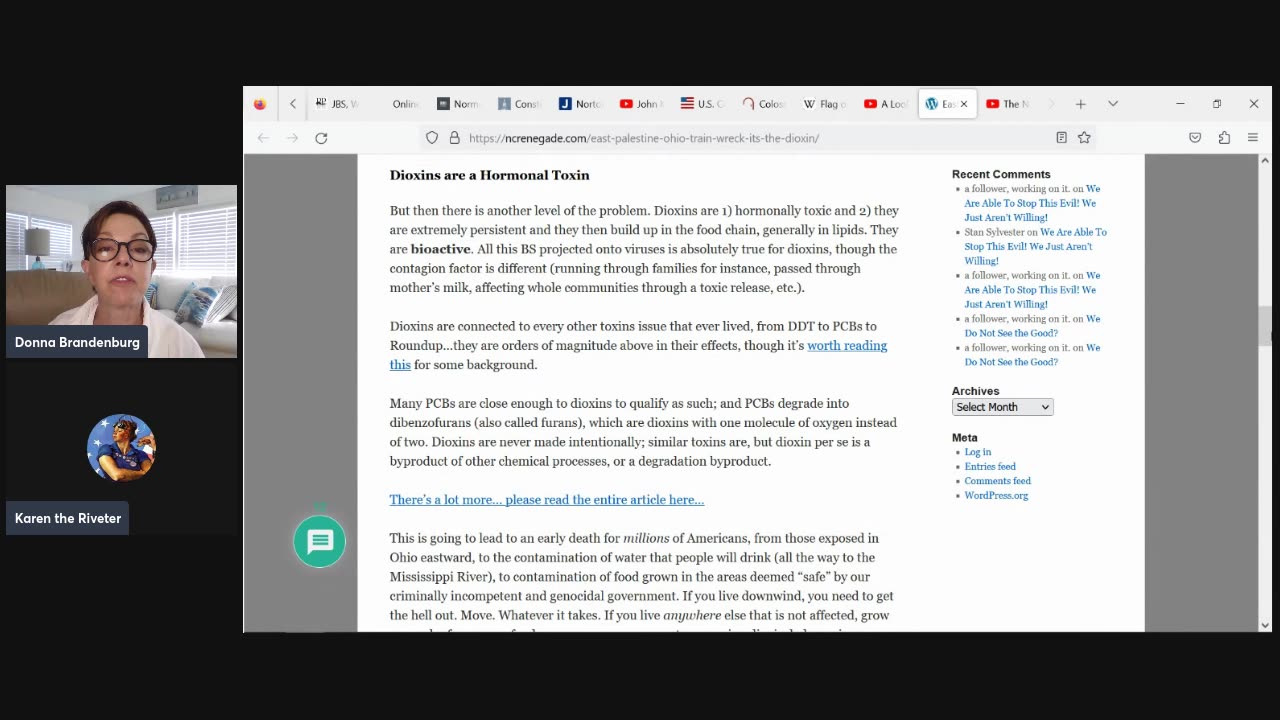Click the 'Archives' sidebar heading
This screenshot has height=720, width=1280.
[x=975, y=391]
